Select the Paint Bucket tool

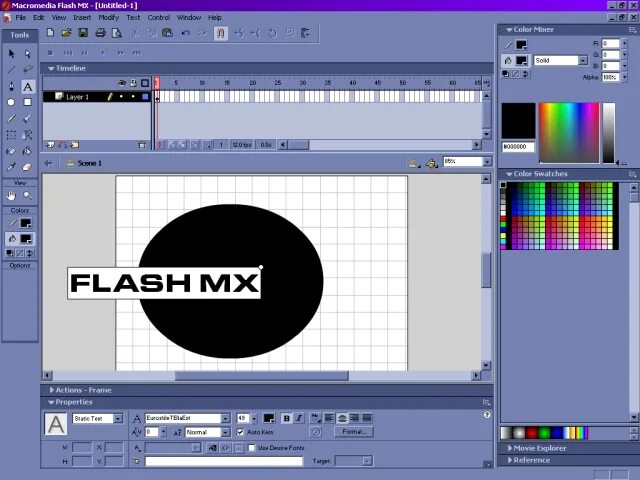[x=27, y=151]
